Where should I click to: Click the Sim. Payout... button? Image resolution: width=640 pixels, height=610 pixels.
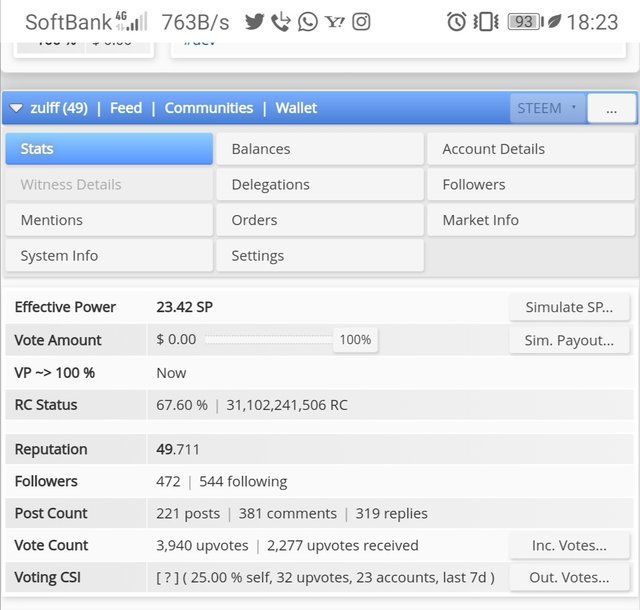(569, 340)
